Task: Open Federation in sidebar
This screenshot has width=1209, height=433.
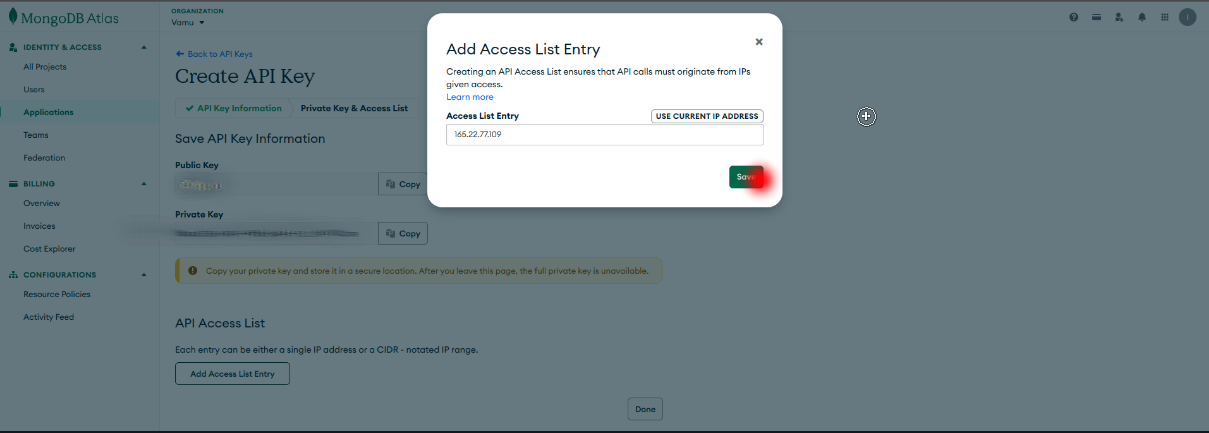Action: (44, 158)
